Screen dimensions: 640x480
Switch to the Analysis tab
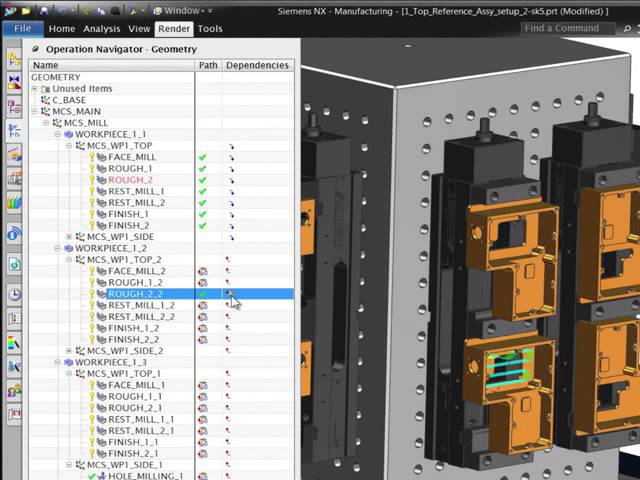tap(102, 29)
